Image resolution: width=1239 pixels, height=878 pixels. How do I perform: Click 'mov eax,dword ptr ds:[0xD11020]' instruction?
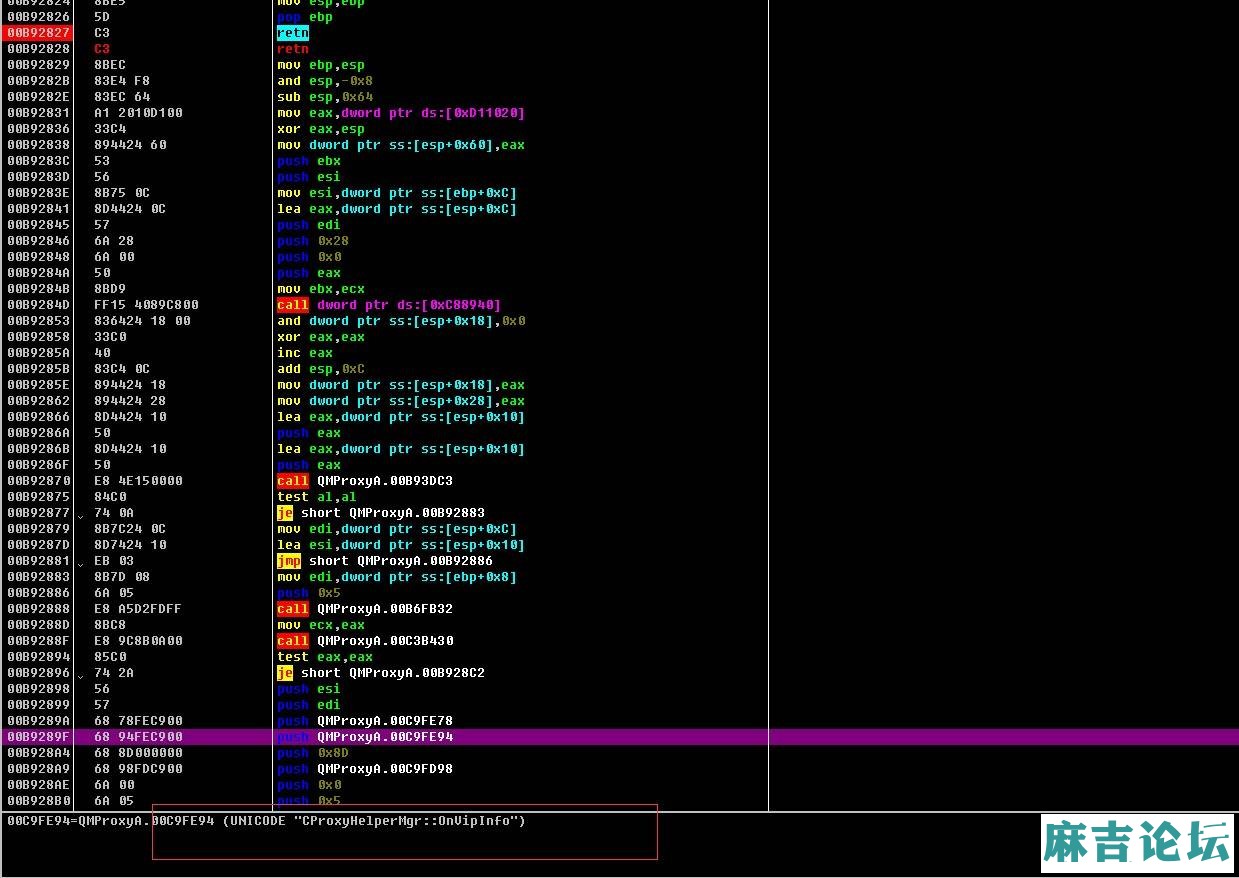[x=401, y=113]
